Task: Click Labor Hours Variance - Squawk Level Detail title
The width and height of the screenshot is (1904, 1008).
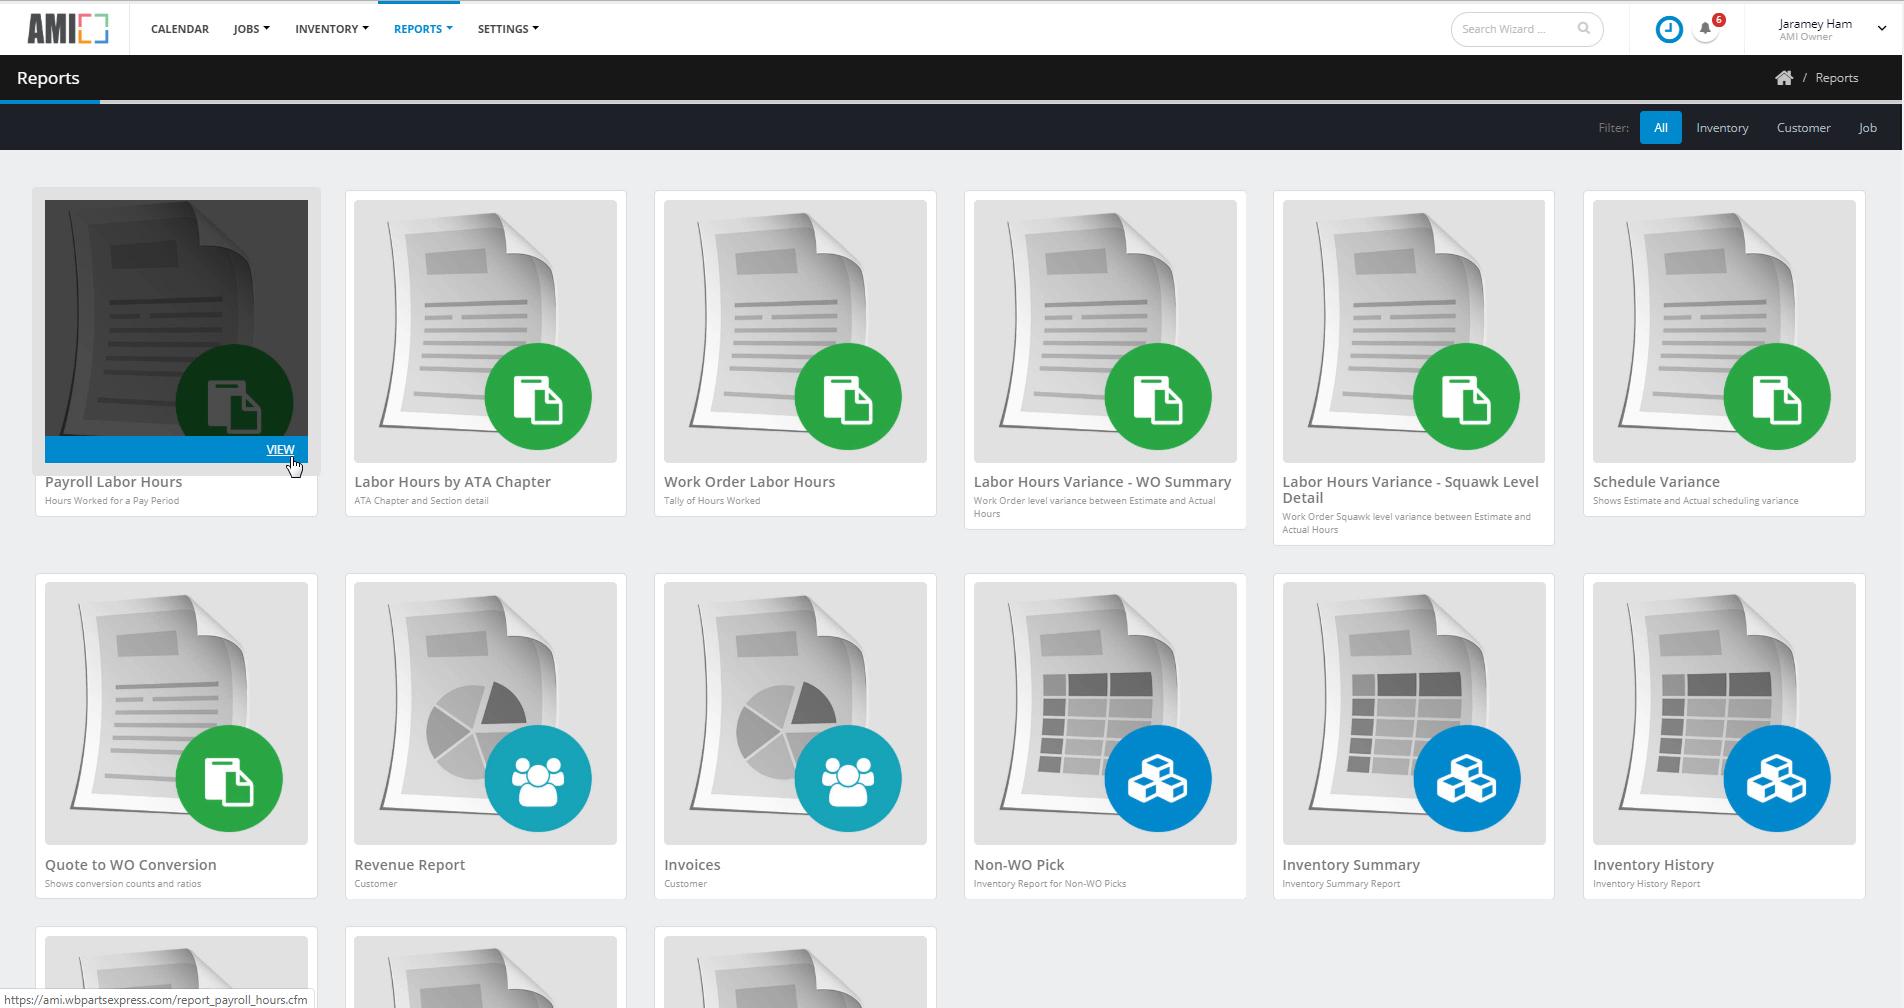Action: (1410, 490)
